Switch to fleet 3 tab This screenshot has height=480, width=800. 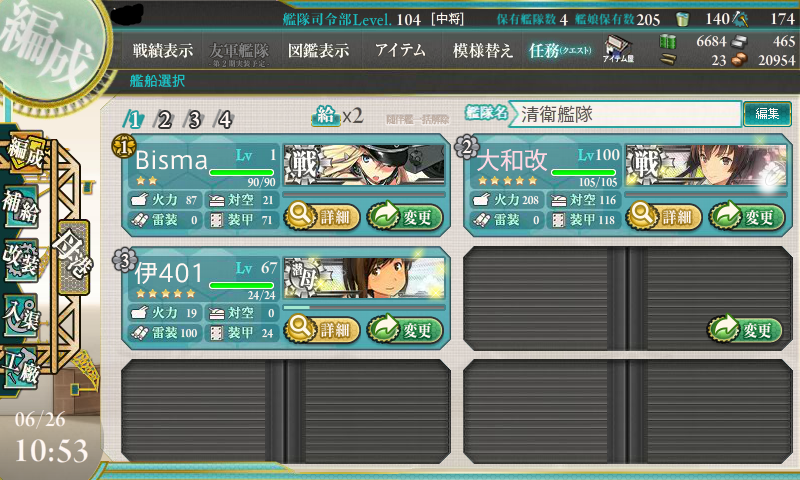click(x=194, y=119)
